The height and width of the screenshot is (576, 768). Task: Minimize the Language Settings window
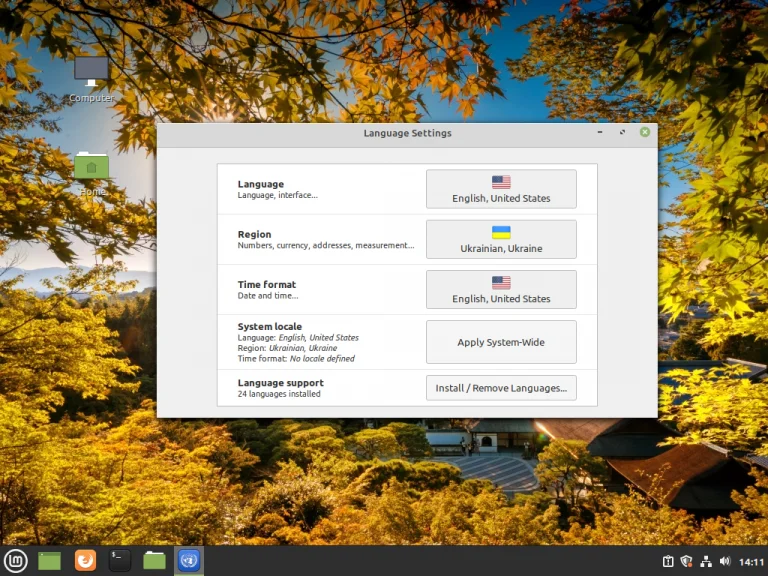click(x=600, y=132)
